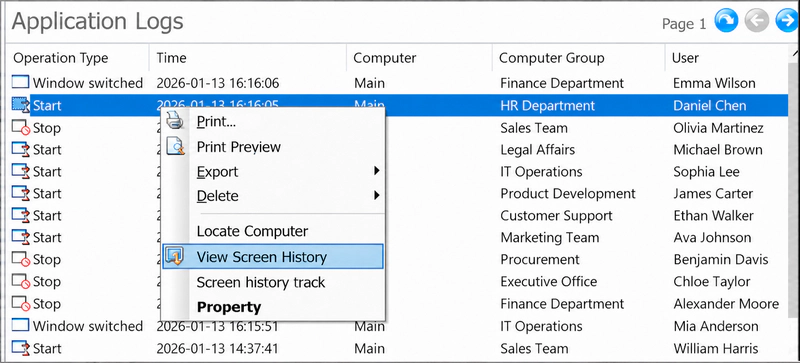
Task: Click Sophia Lee user cell
Action: 706,172
